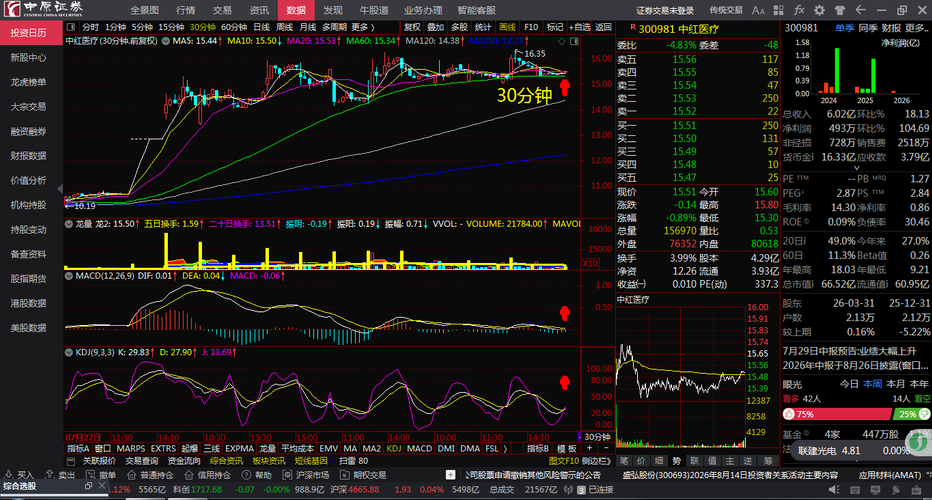The width and height of the screenshot is (932, 500).
Task: Open 模板 template menu
Action: tap(566, 448)
